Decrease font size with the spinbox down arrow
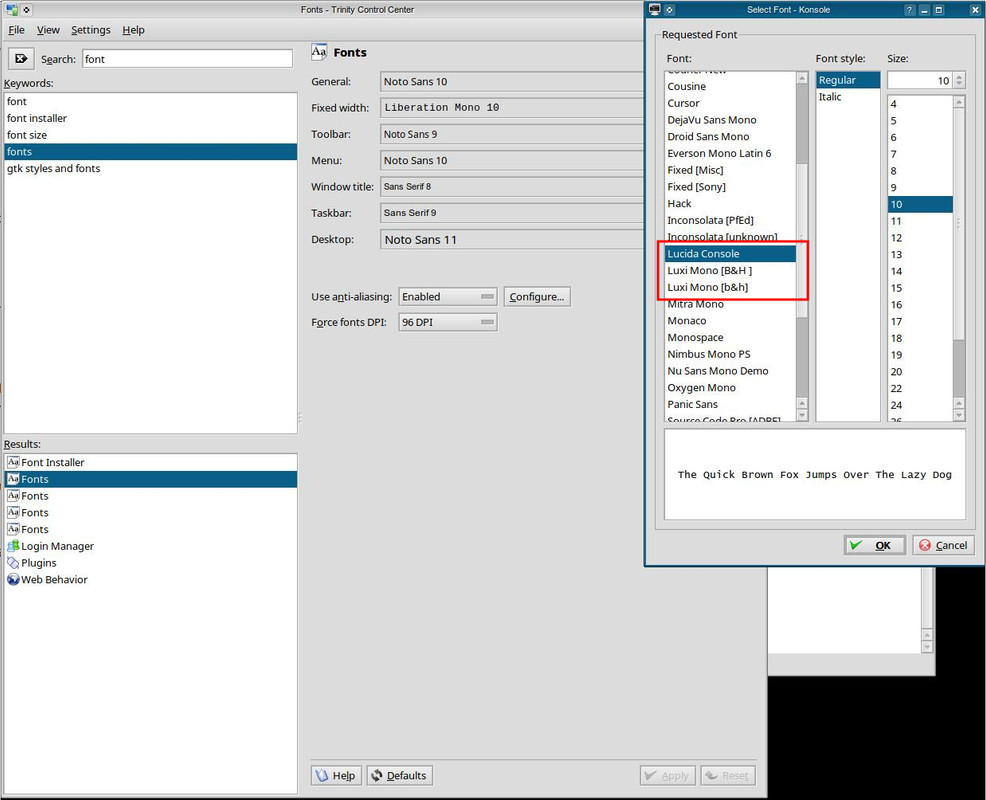The image size is (986, 800). coord(959,85)
